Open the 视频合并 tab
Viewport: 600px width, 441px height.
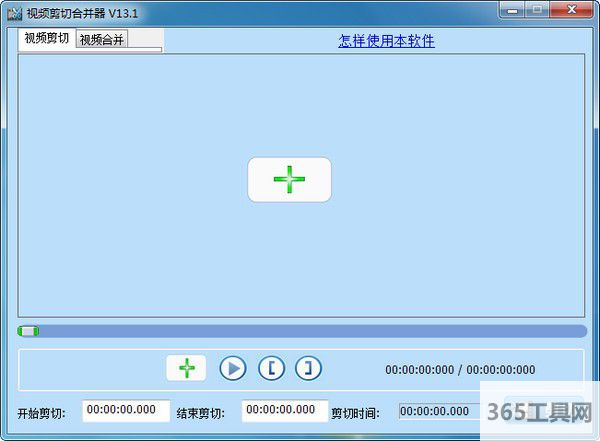click(x=102, y=40)
